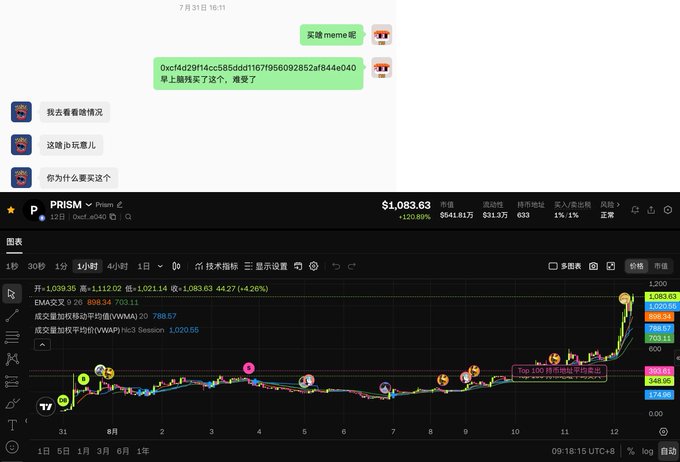Enter fullscreen chart mode
Screen dimensions: 680x462
click(x=611, y=266)
